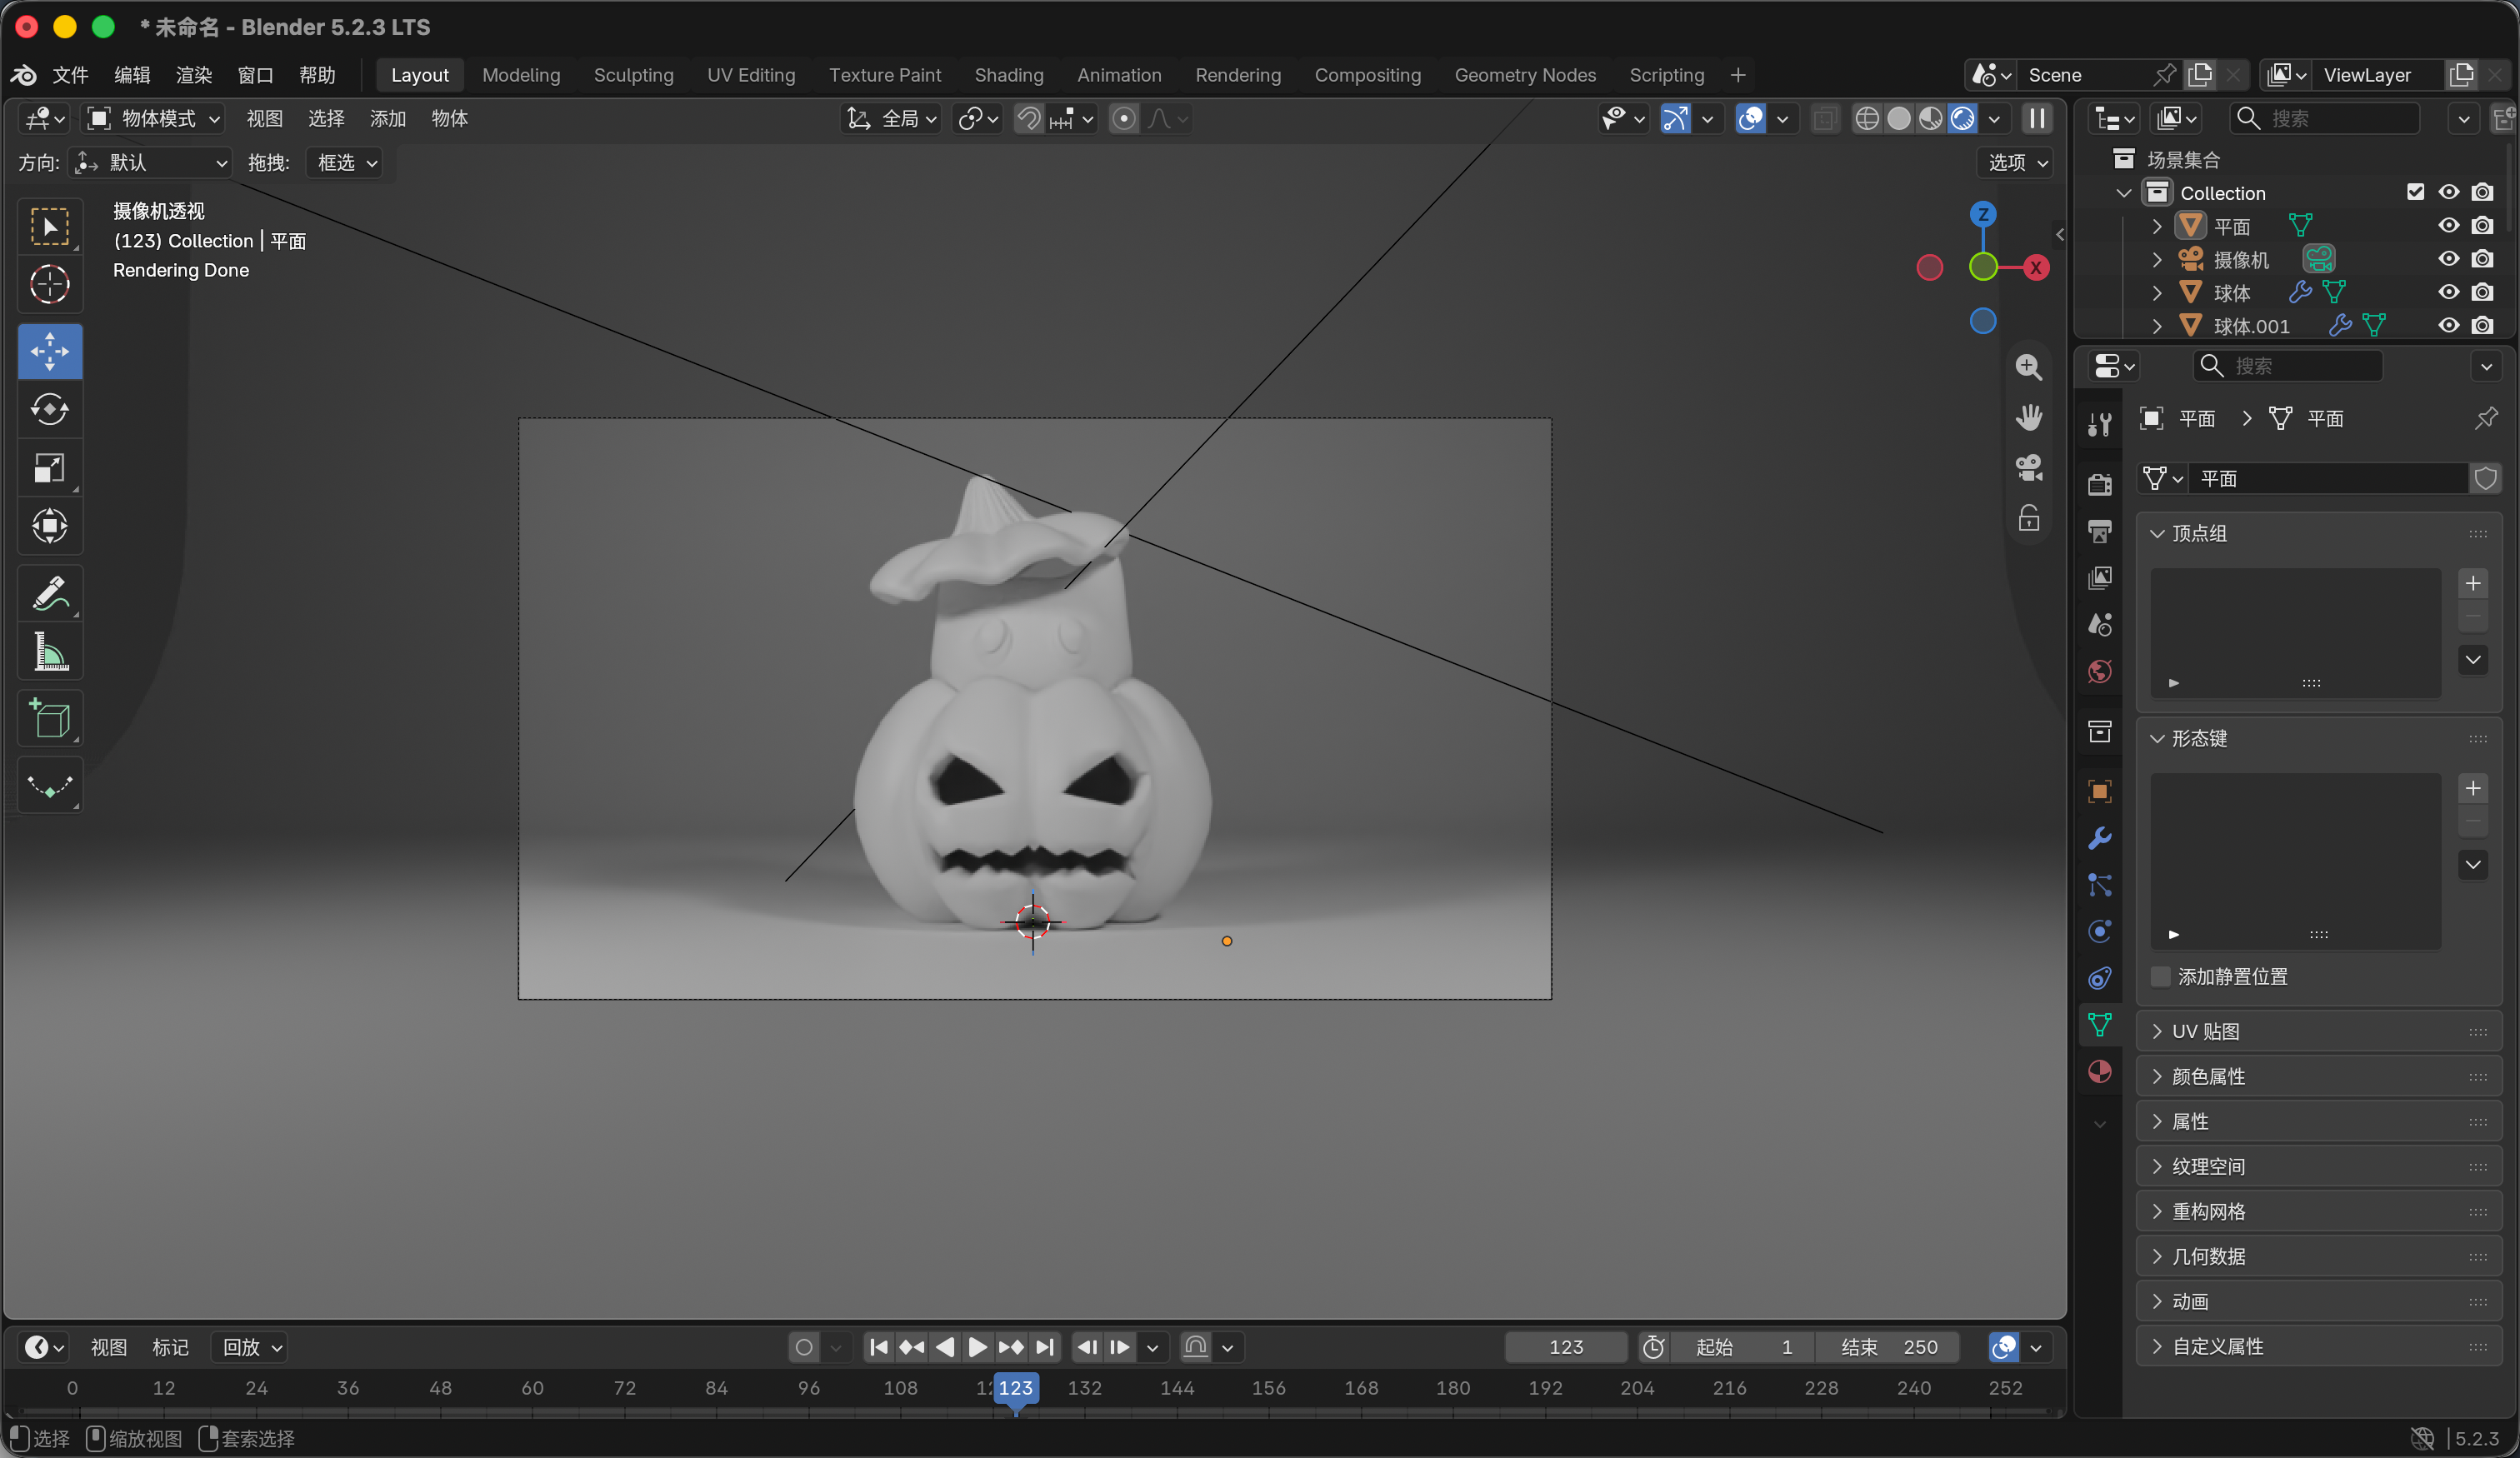The width and height of the screenshot is (2520, 1458).
Task: Click the frame 123 playhead marker
Action: point(1015,1388)
